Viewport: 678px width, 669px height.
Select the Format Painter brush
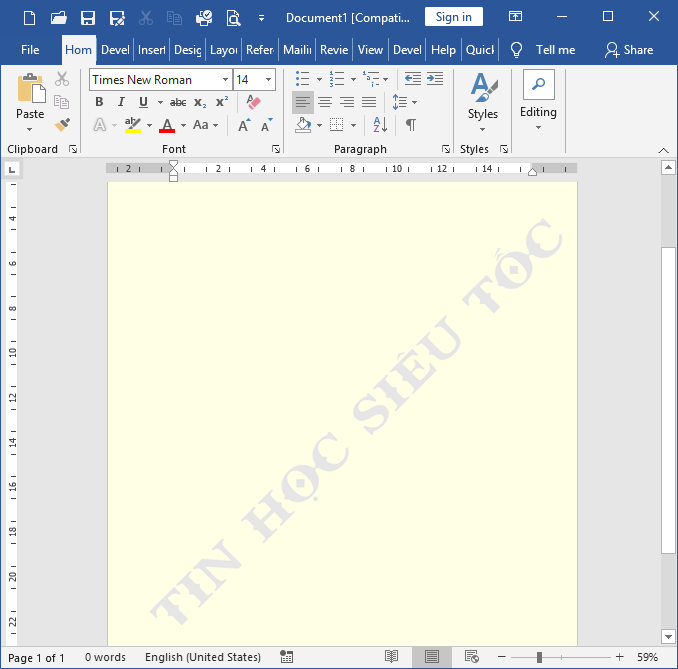coord(62,125)
